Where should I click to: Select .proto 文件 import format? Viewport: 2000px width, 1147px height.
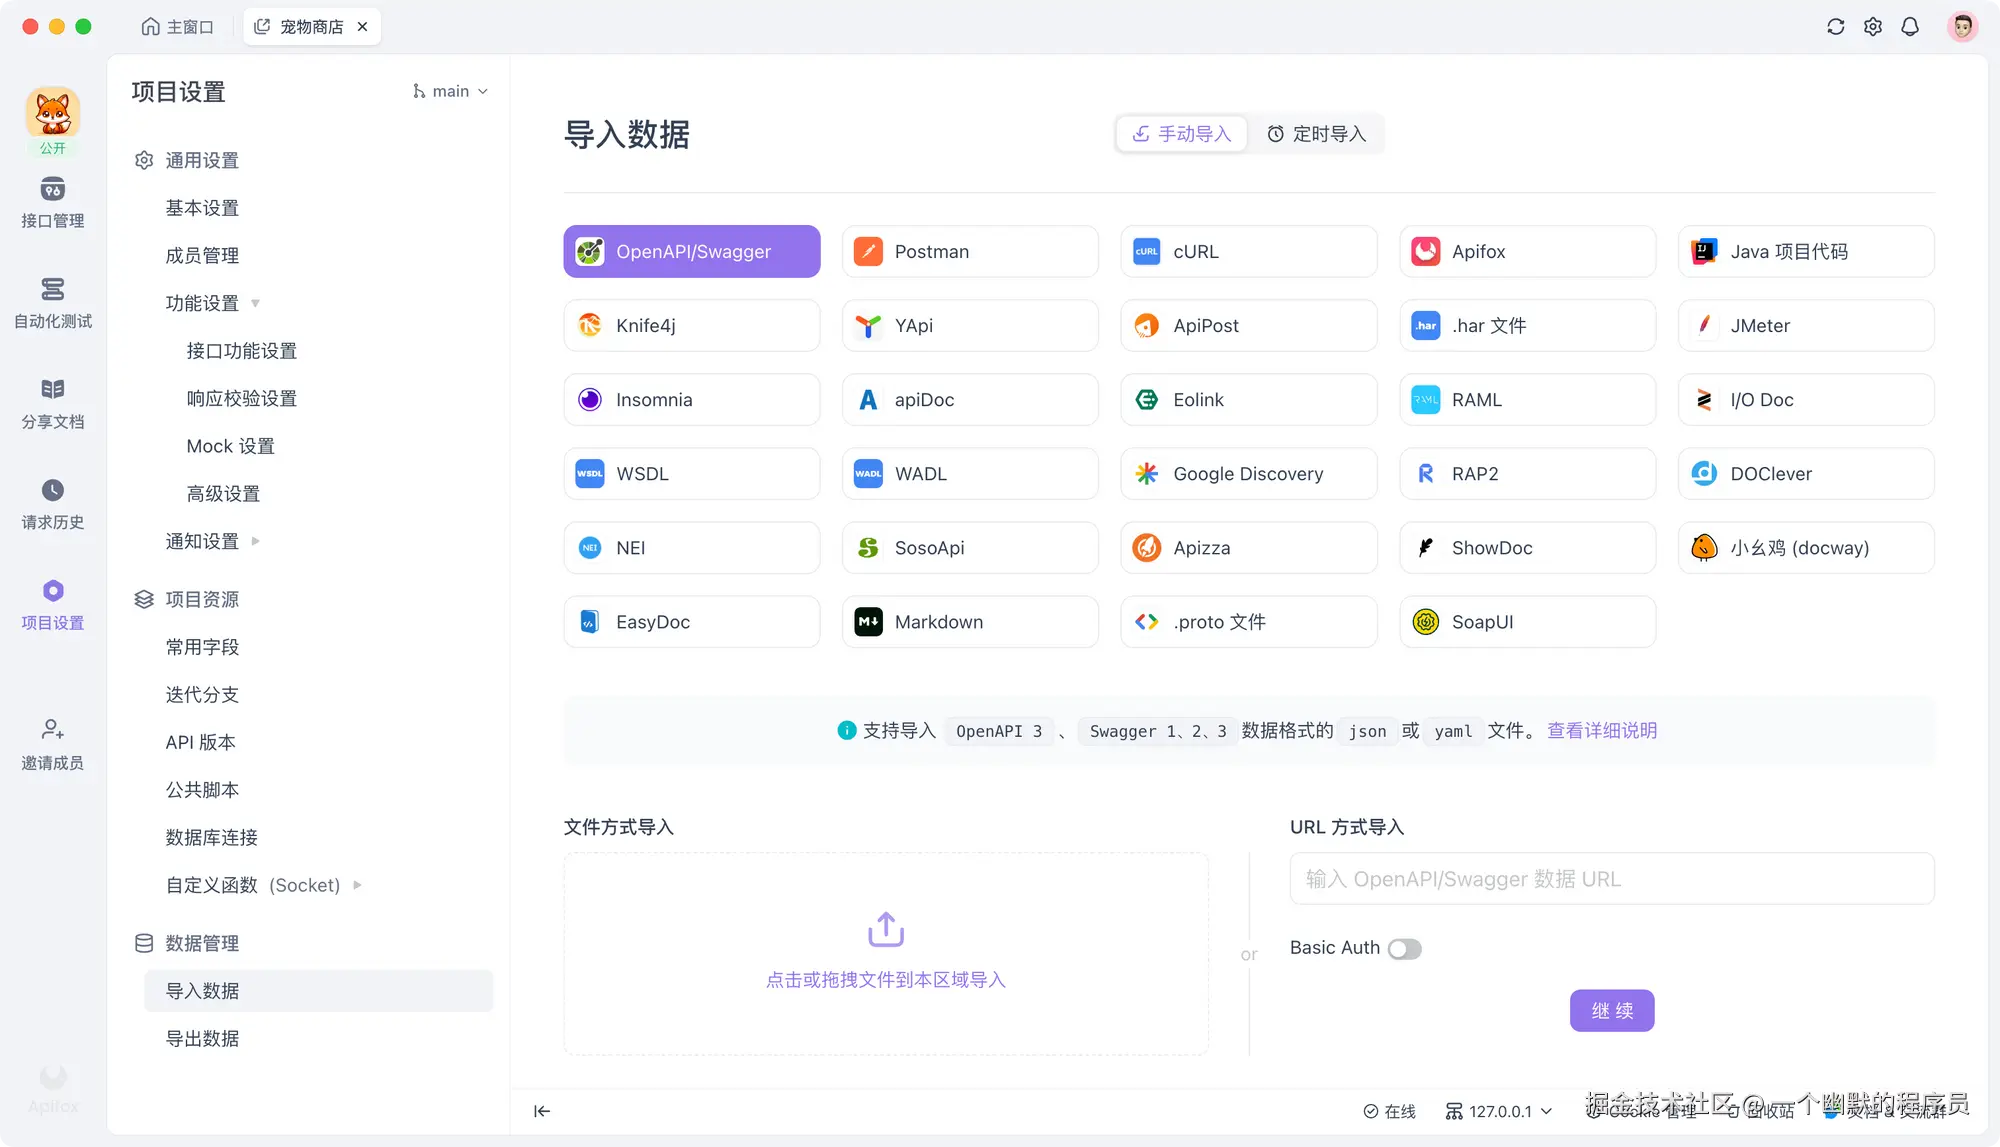coord(1249,622)
